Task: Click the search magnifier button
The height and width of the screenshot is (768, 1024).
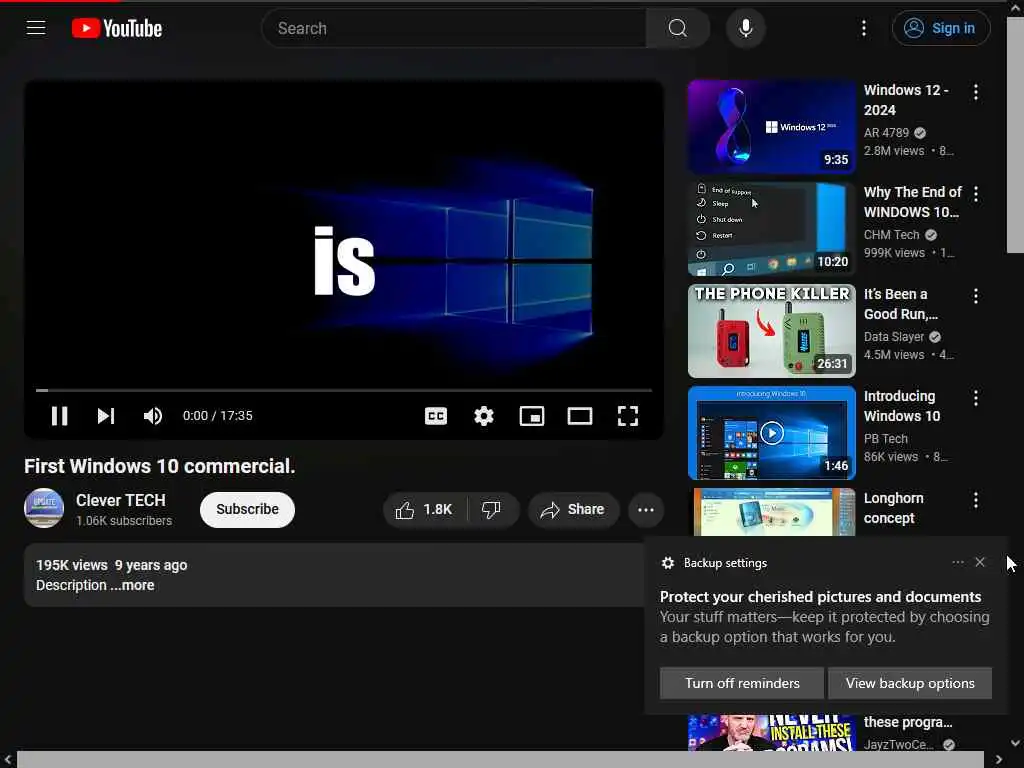Action: 677,28
